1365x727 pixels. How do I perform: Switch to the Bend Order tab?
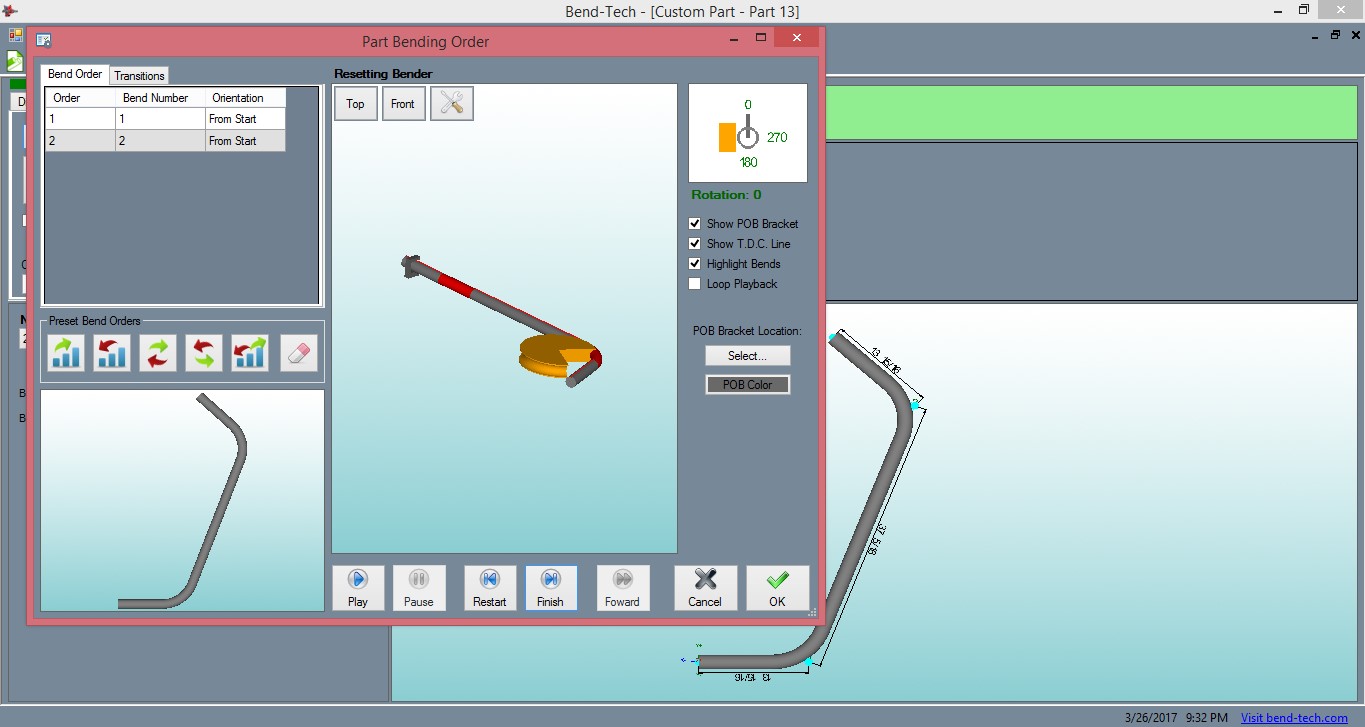75,74
